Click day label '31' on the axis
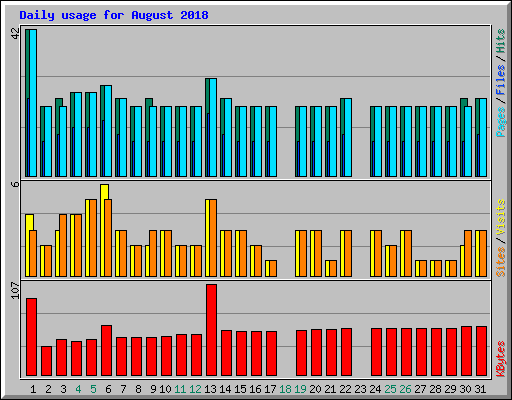The image size is (512, 400). pyautogui.click(x=480, y=389)
